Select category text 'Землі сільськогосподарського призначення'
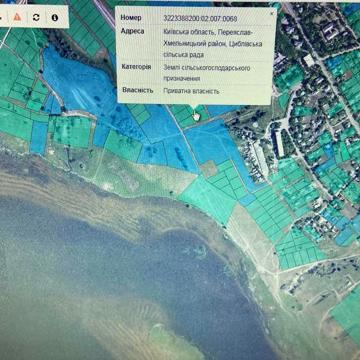360x360 pixels. coord(207,73)
